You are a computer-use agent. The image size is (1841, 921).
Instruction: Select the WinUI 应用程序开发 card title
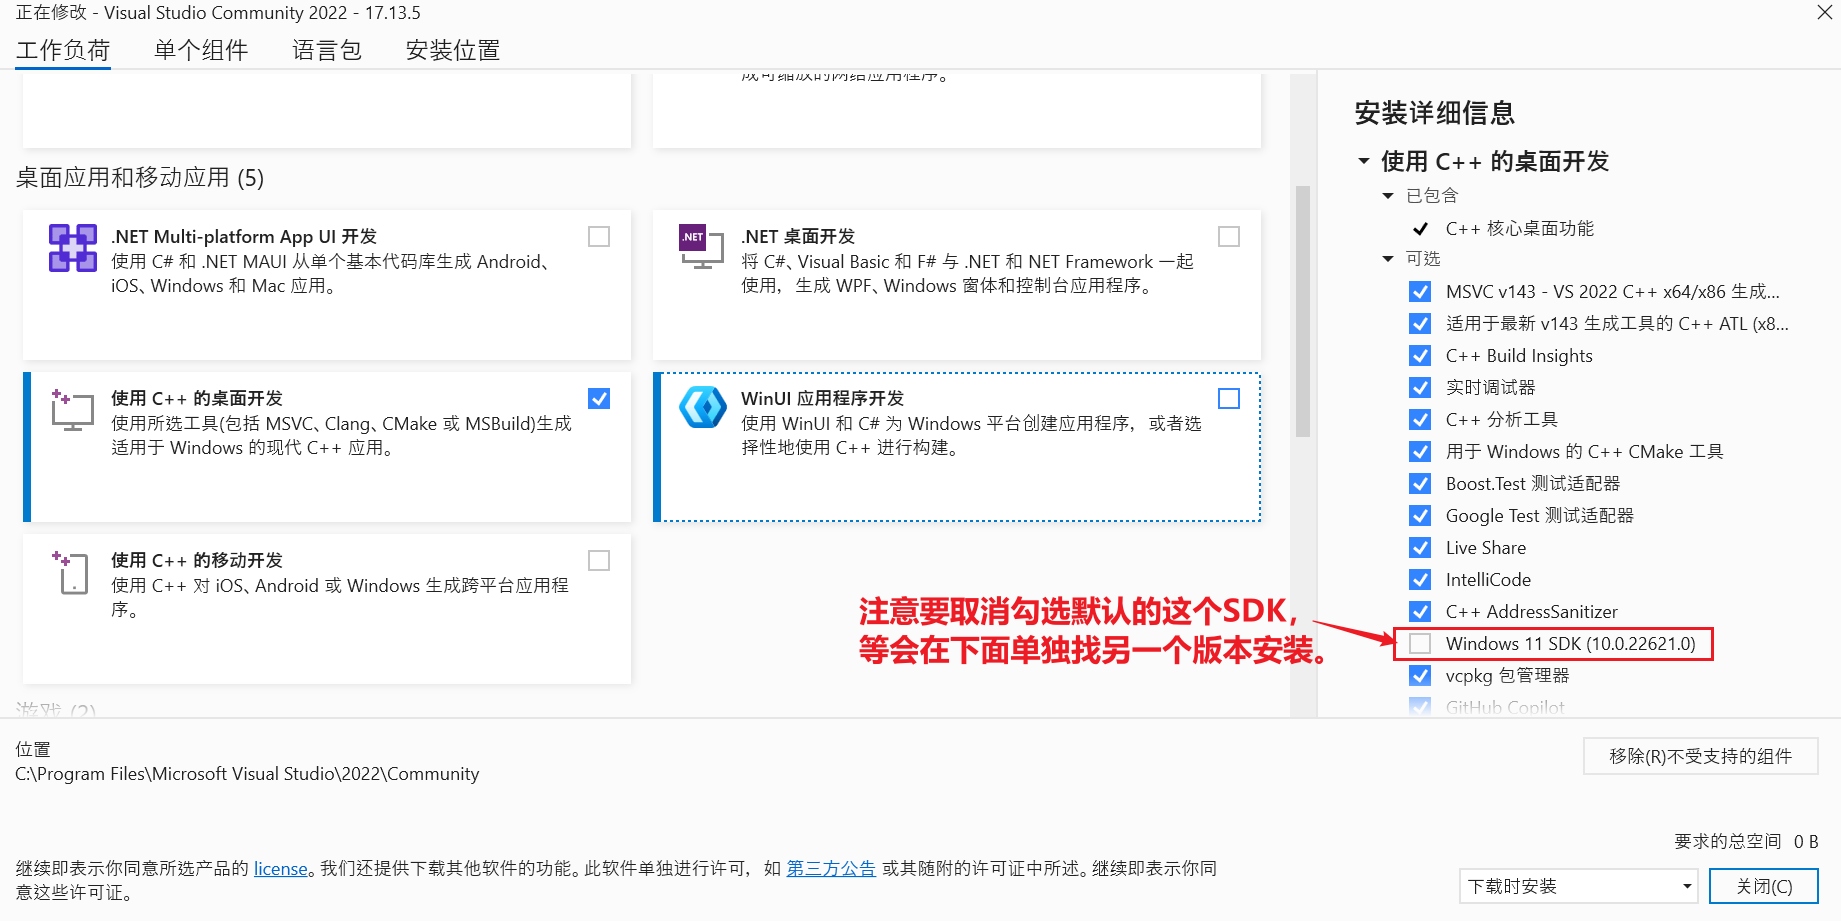pos(822,399)
